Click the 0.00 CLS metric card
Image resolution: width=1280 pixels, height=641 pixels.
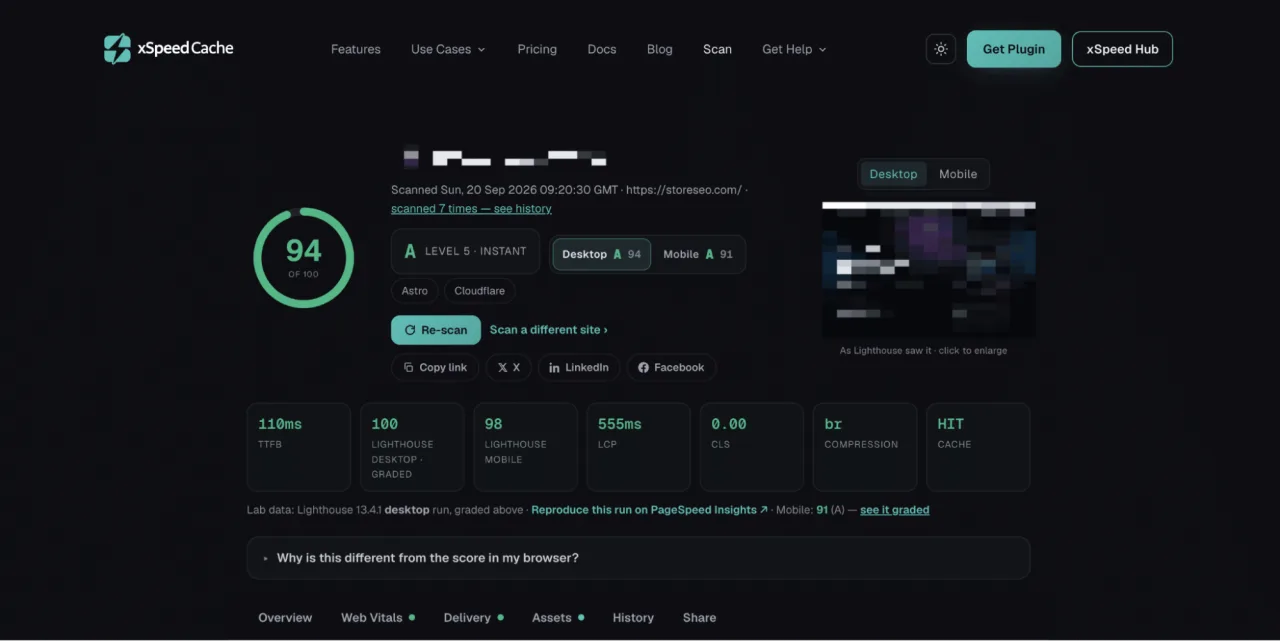(752, 447)
